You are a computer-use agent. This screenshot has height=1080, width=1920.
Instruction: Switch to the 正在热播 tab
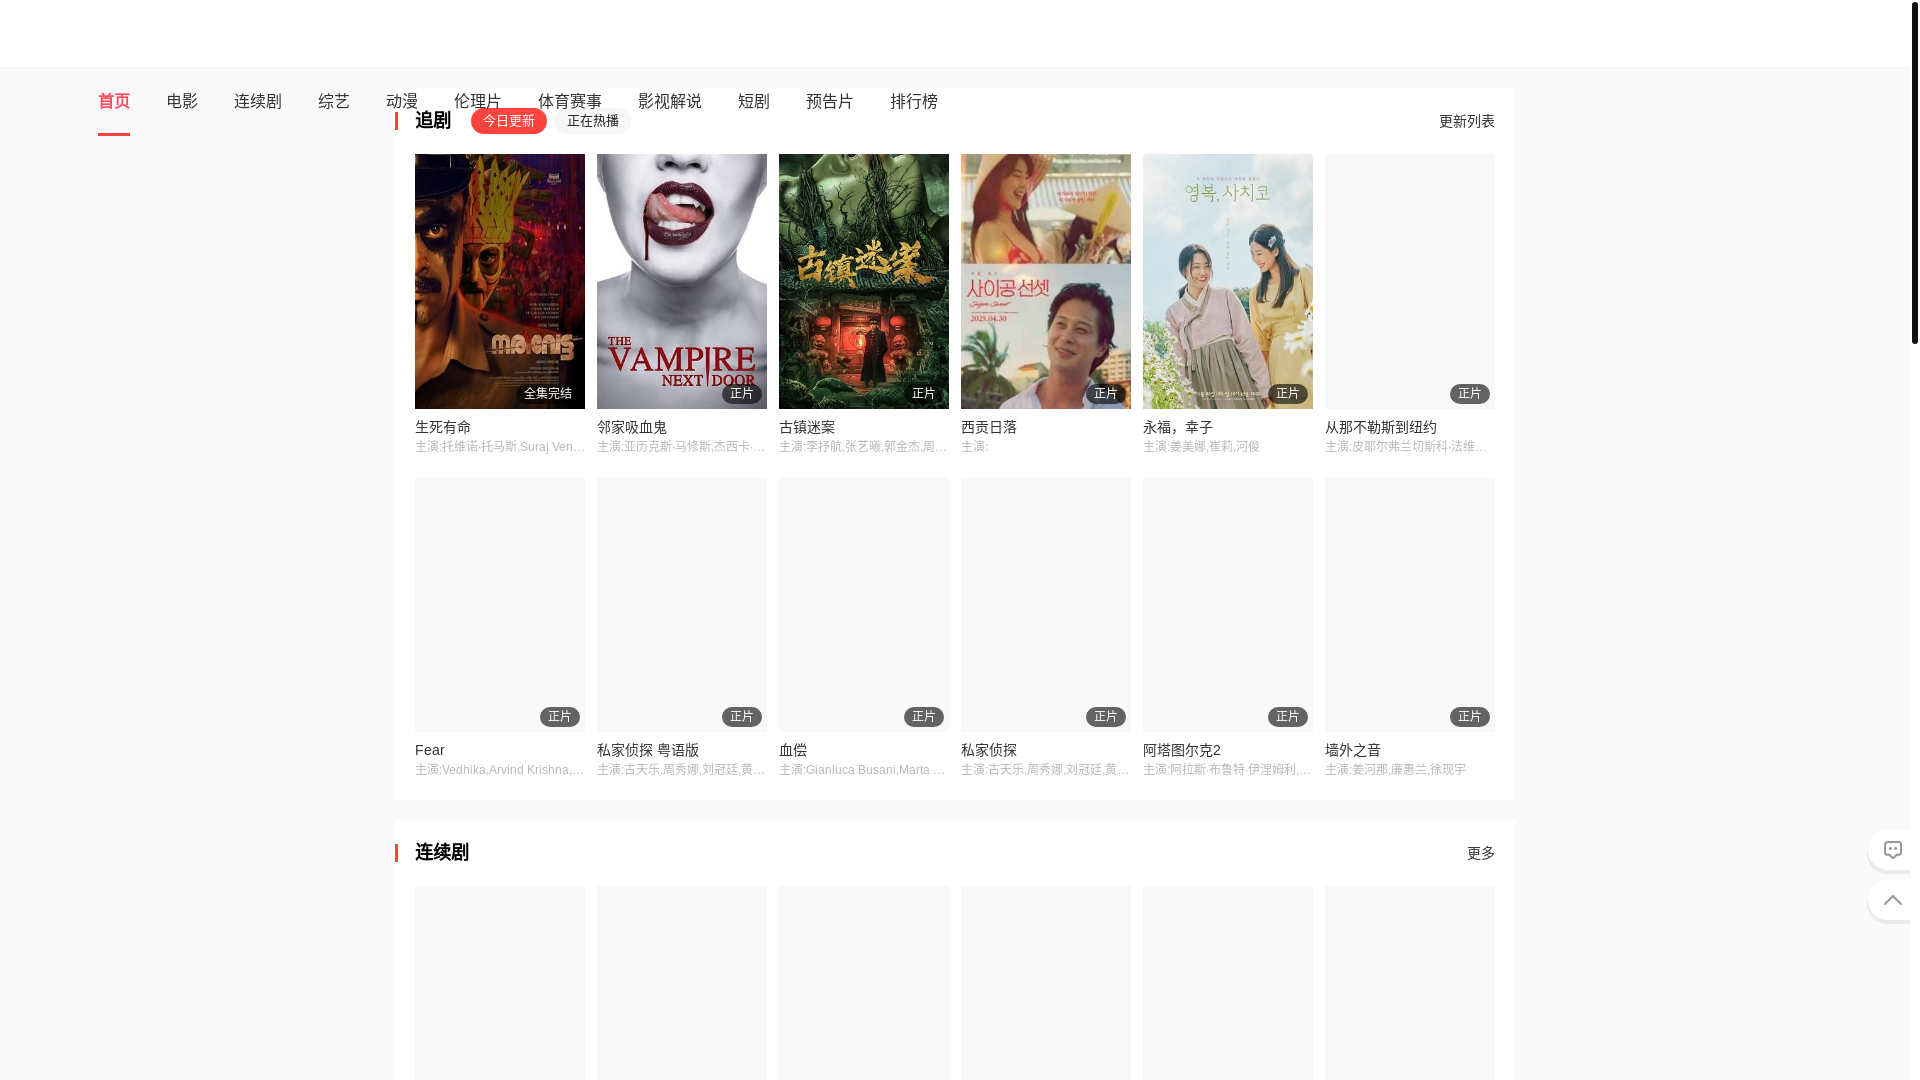(x=593, y=121)
